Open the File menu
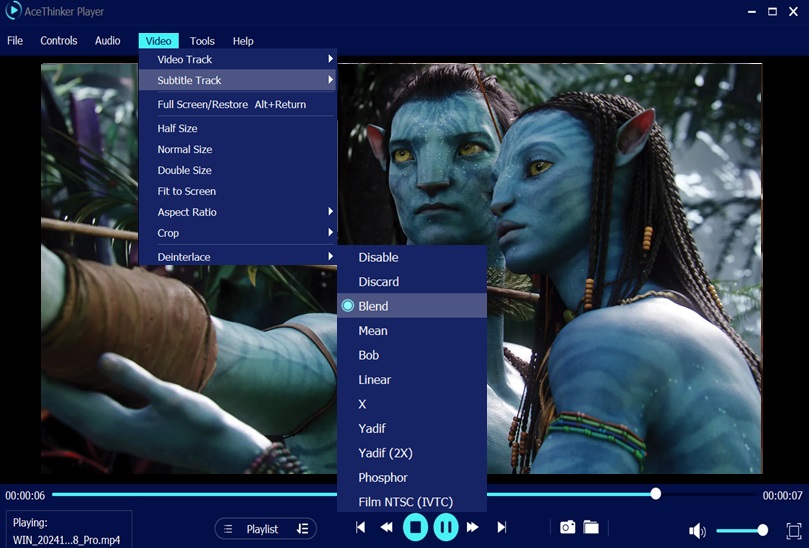This screenshot has width=809, height=548. coord(15,41)
